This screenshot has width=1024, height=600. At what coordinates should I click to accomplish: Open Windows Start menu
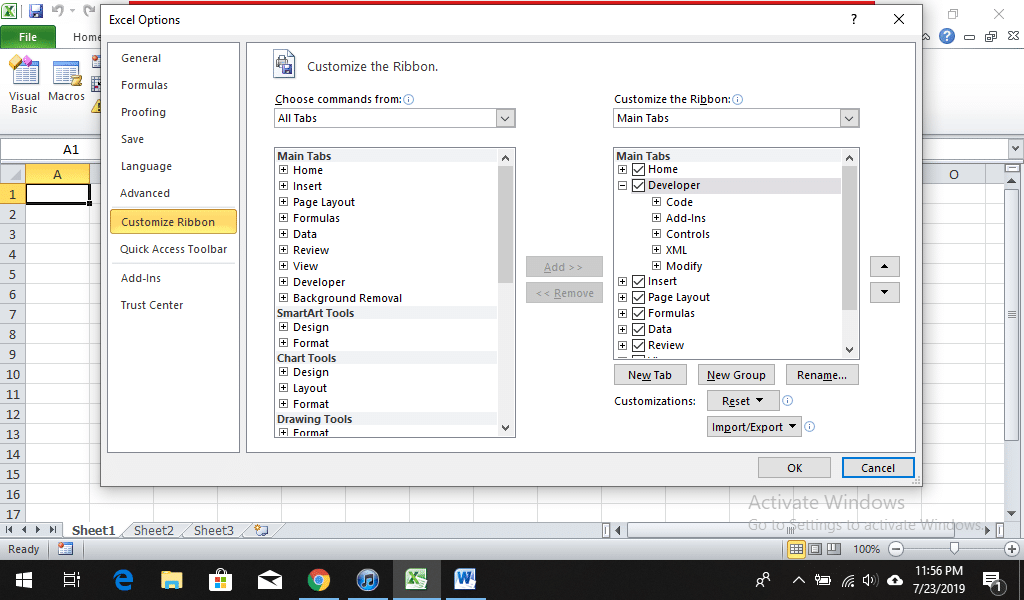[24, 580]
